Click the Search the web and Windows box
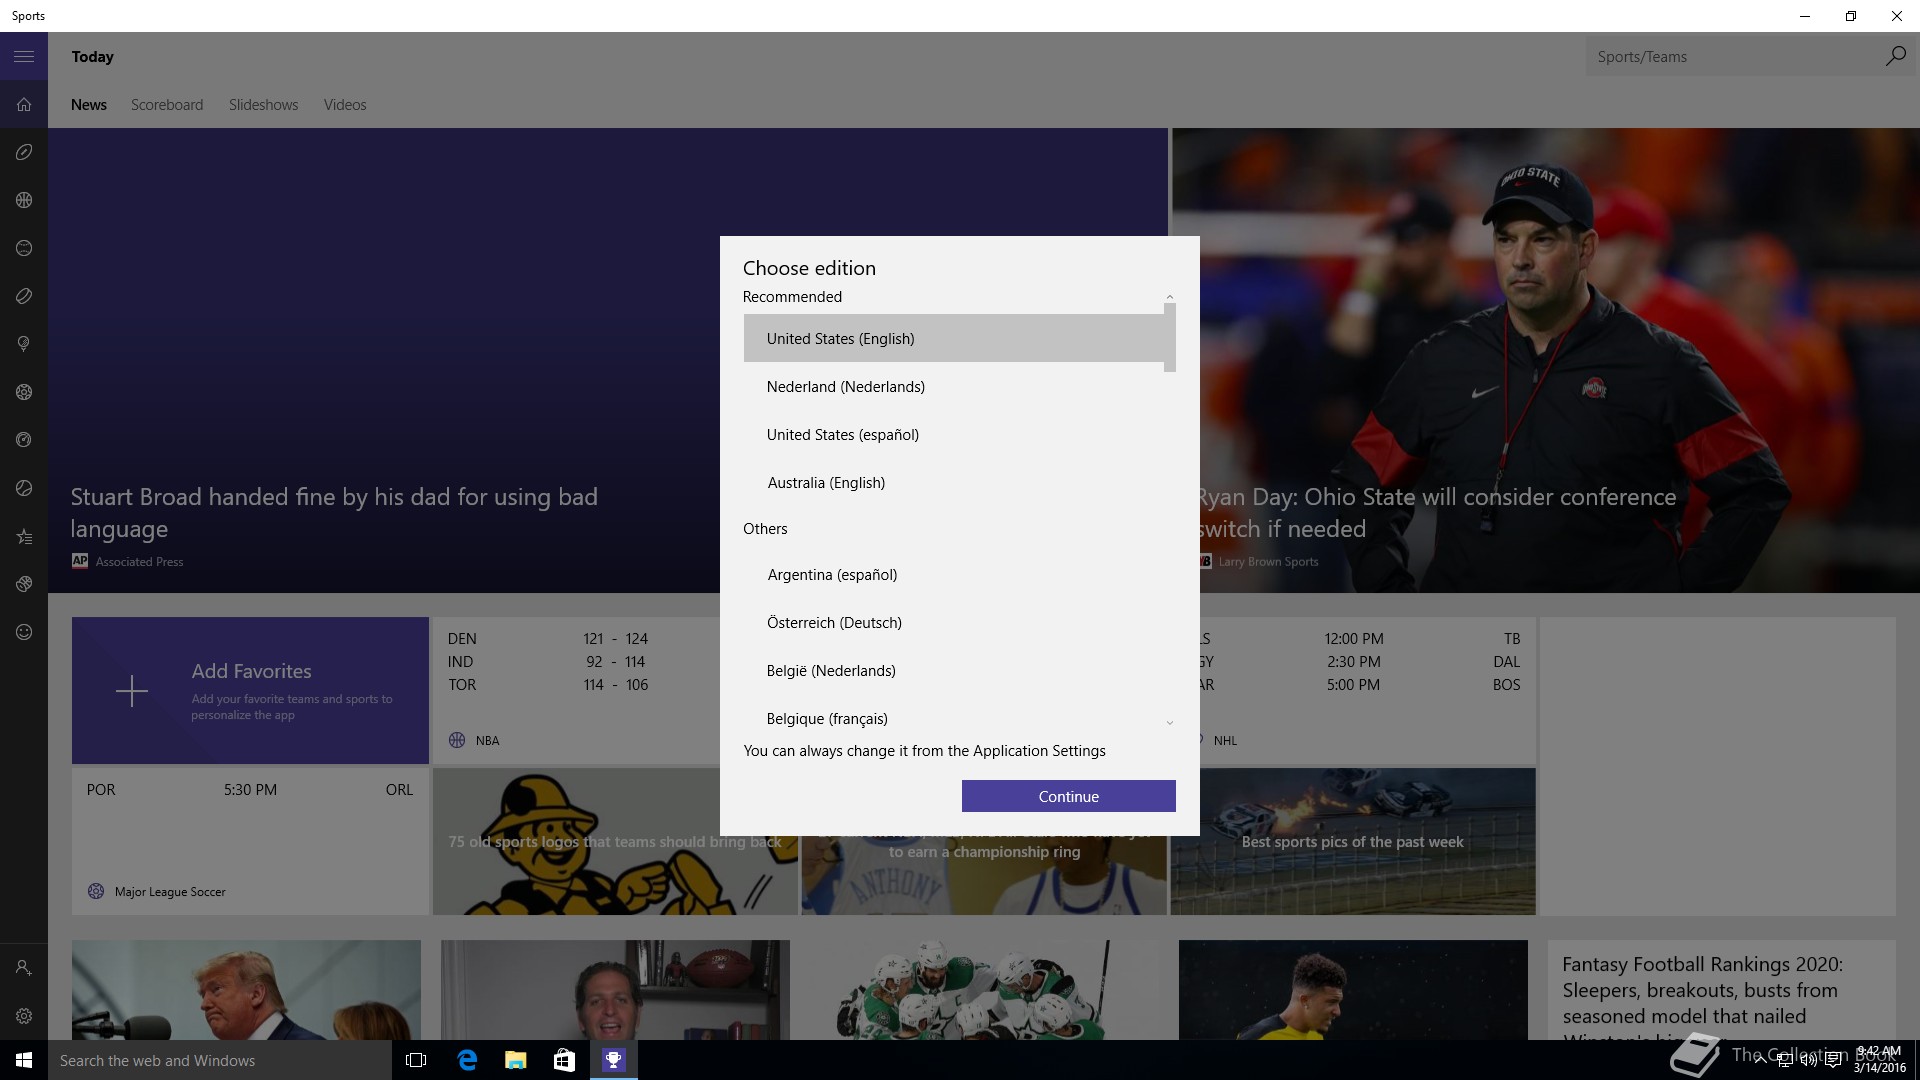The height and width of the screenshot is (1080, 1920). [x=220, y=1060]
